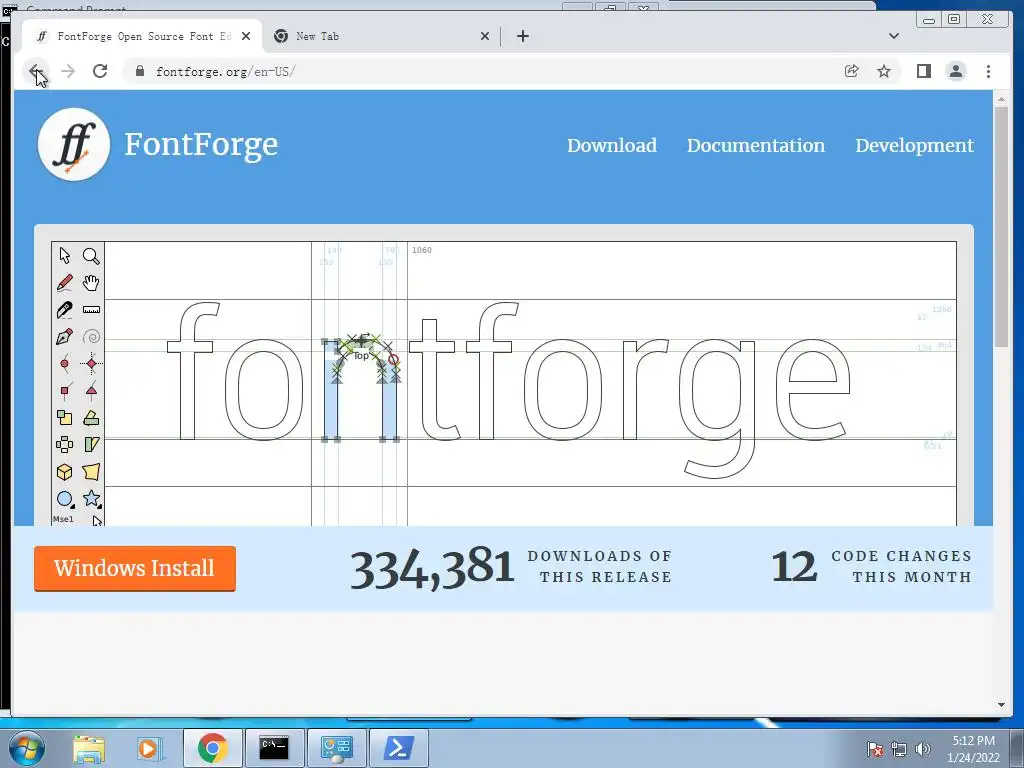Viewport: 1024px width, 768px height.
Task: Open Windows Media Player from taskbar
Action: pos(149,748)
